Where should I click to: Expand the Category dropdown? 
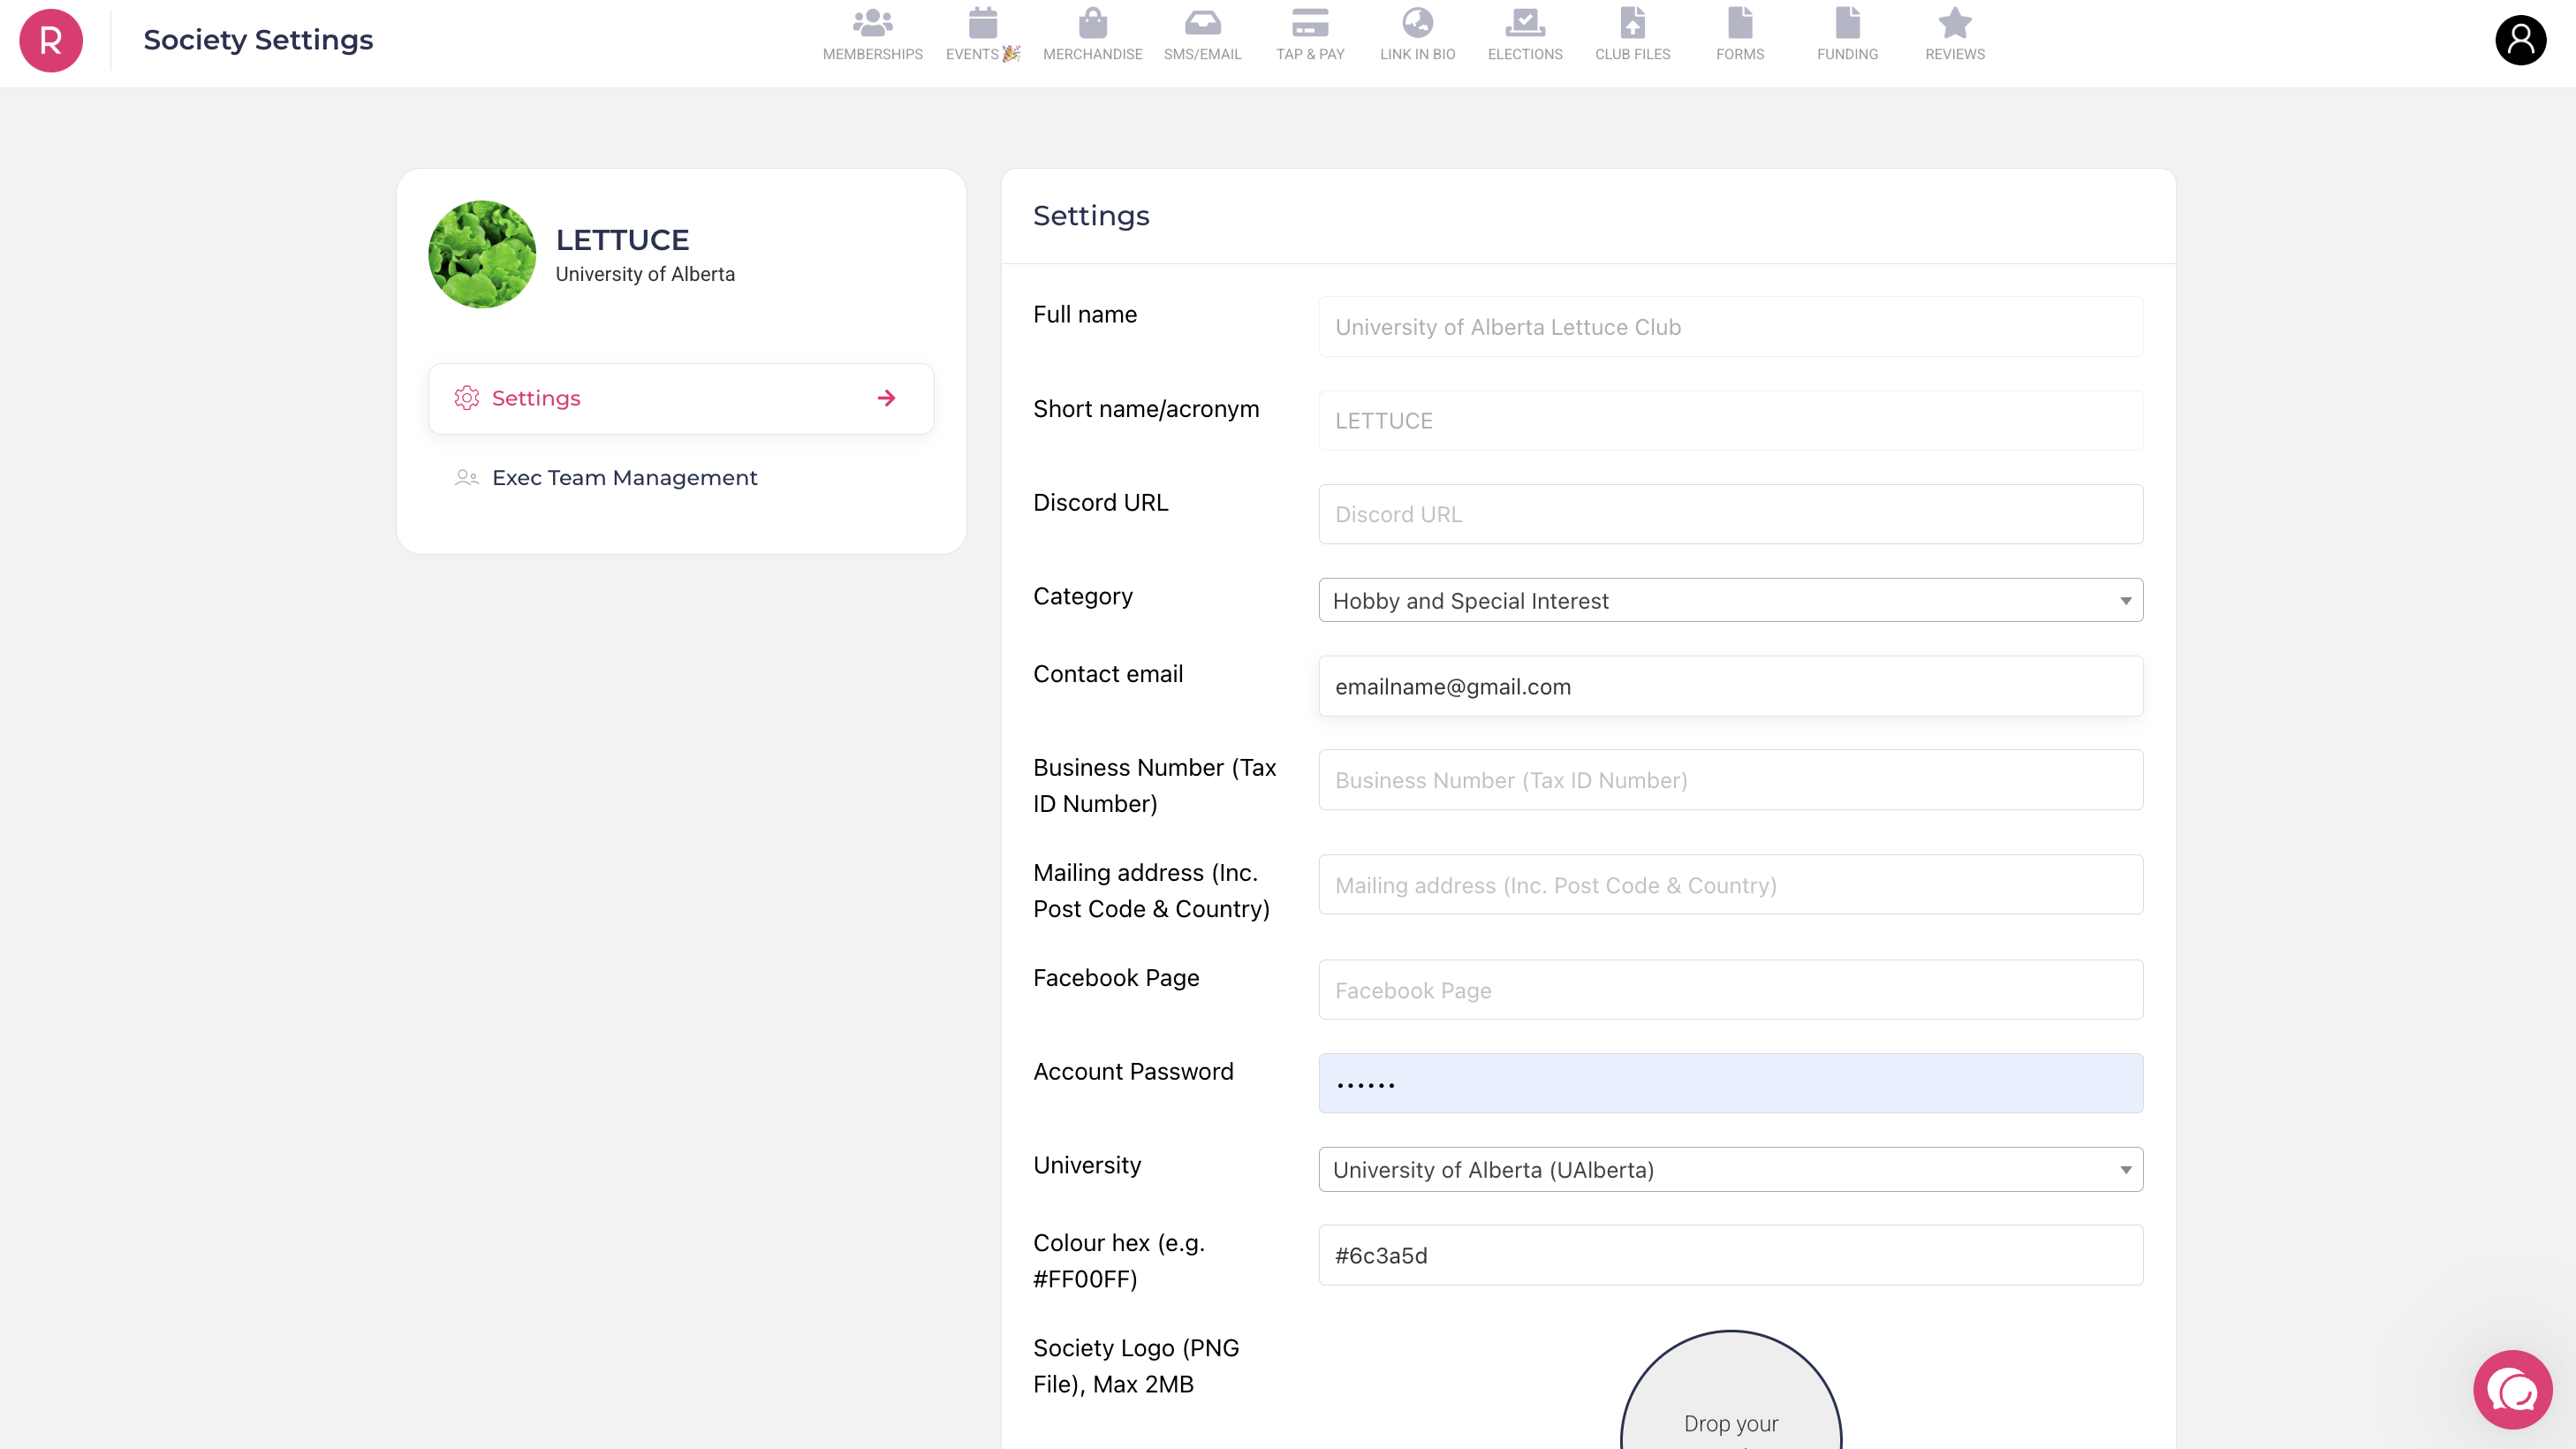[x=1730, y=601]
